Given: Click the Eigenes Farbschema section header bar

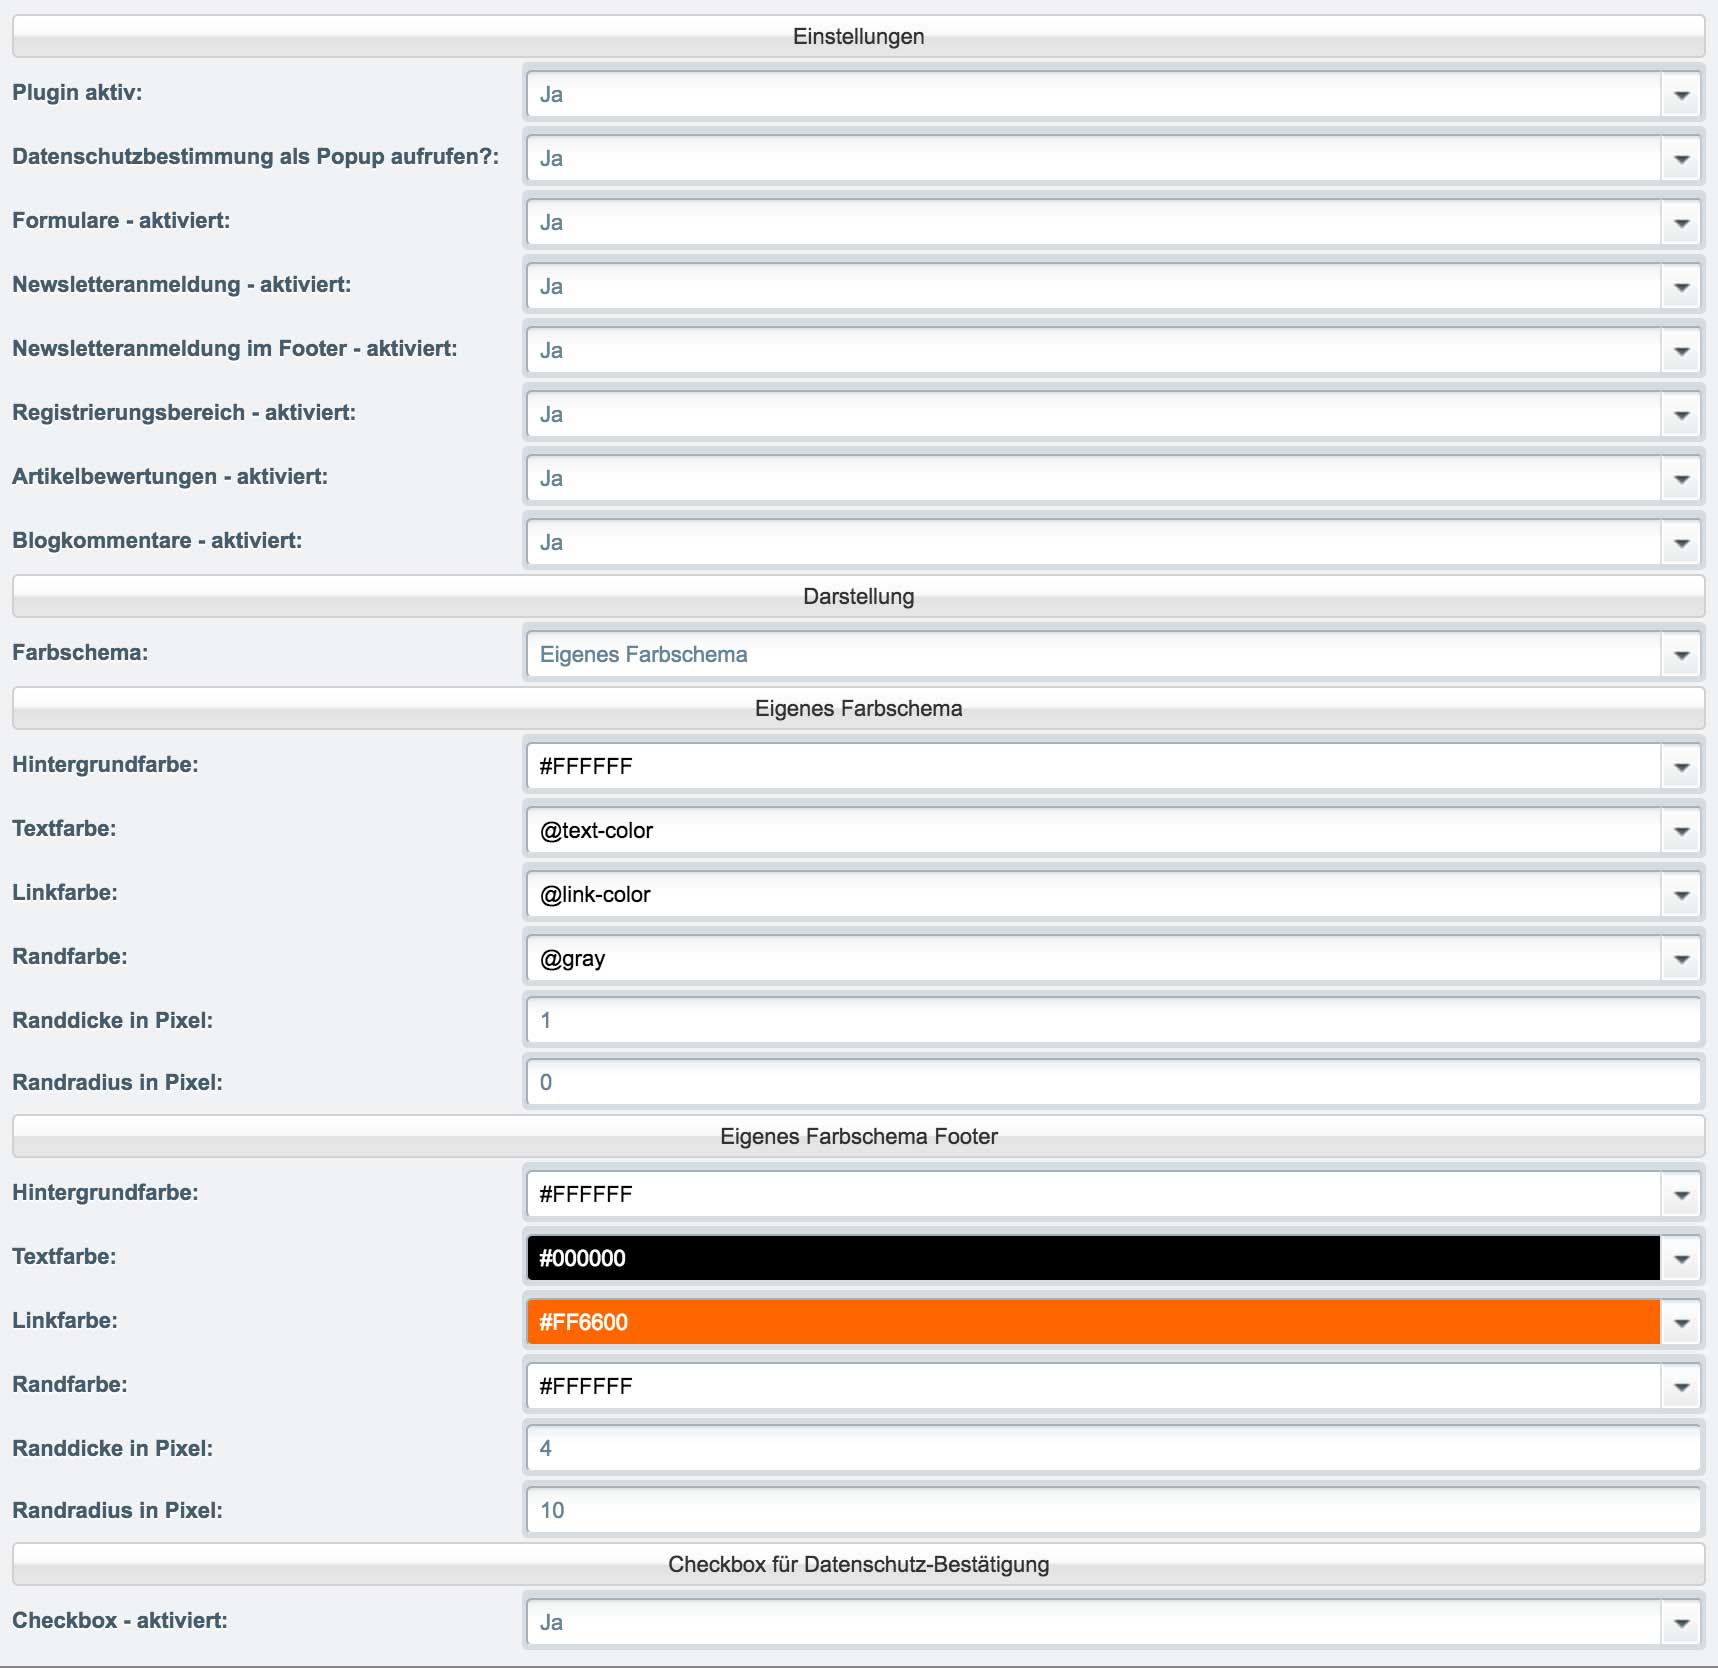Looking at the screenshot, I should click(858, 708).
